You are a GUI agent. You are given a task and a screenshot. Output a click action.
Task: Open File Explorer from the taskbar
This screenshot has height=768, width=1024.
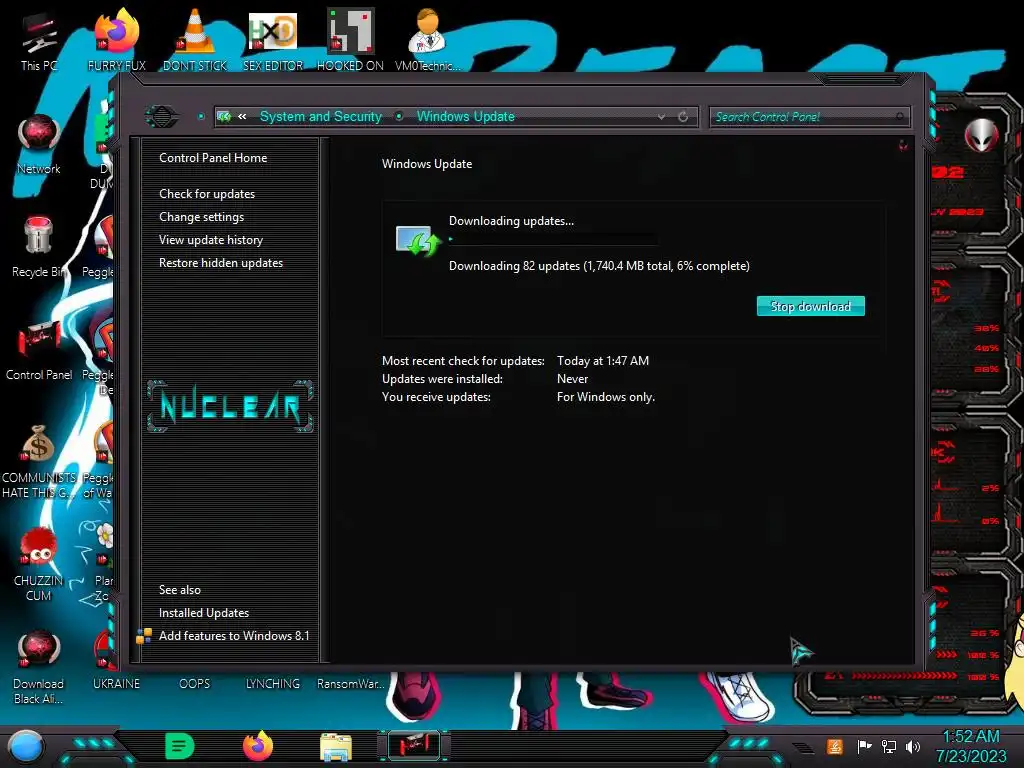[x=336, y=747]
